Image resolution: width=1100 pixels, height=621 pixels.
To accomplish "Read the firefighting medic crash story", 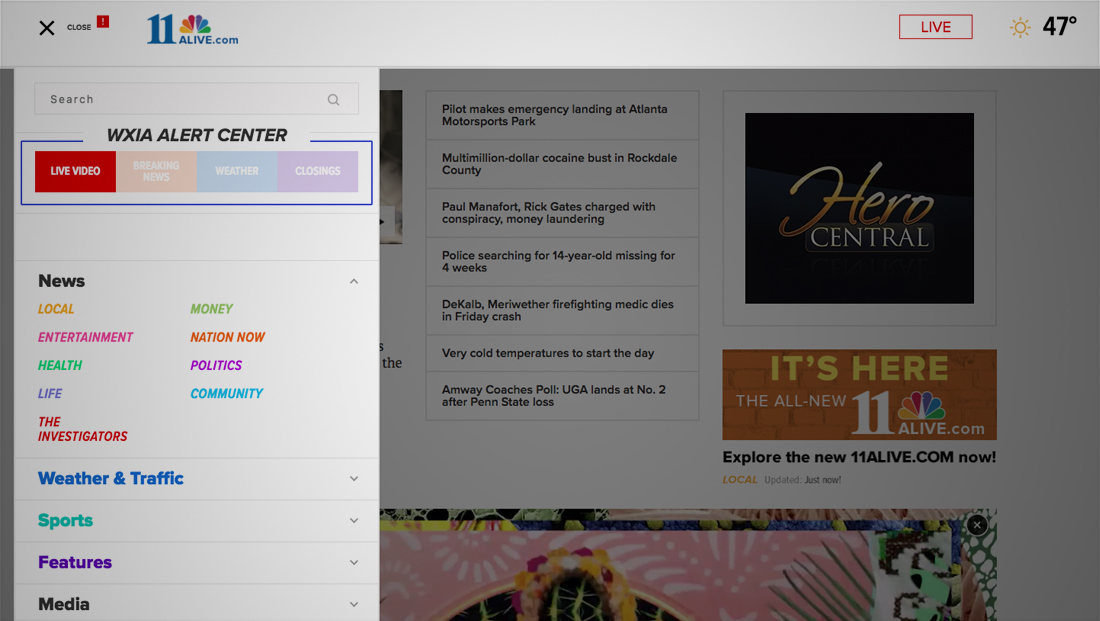I will click(562, 310).
